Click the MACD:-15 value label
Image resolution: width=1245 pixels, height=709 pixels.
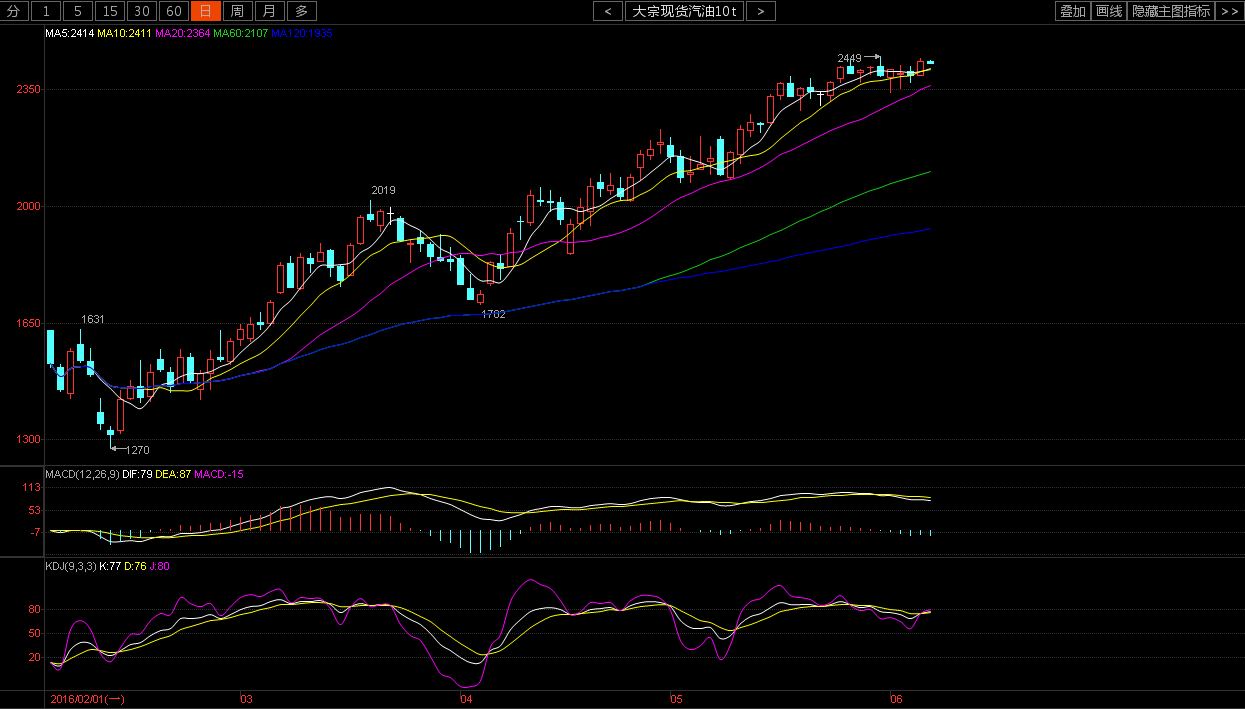(219, 473)
